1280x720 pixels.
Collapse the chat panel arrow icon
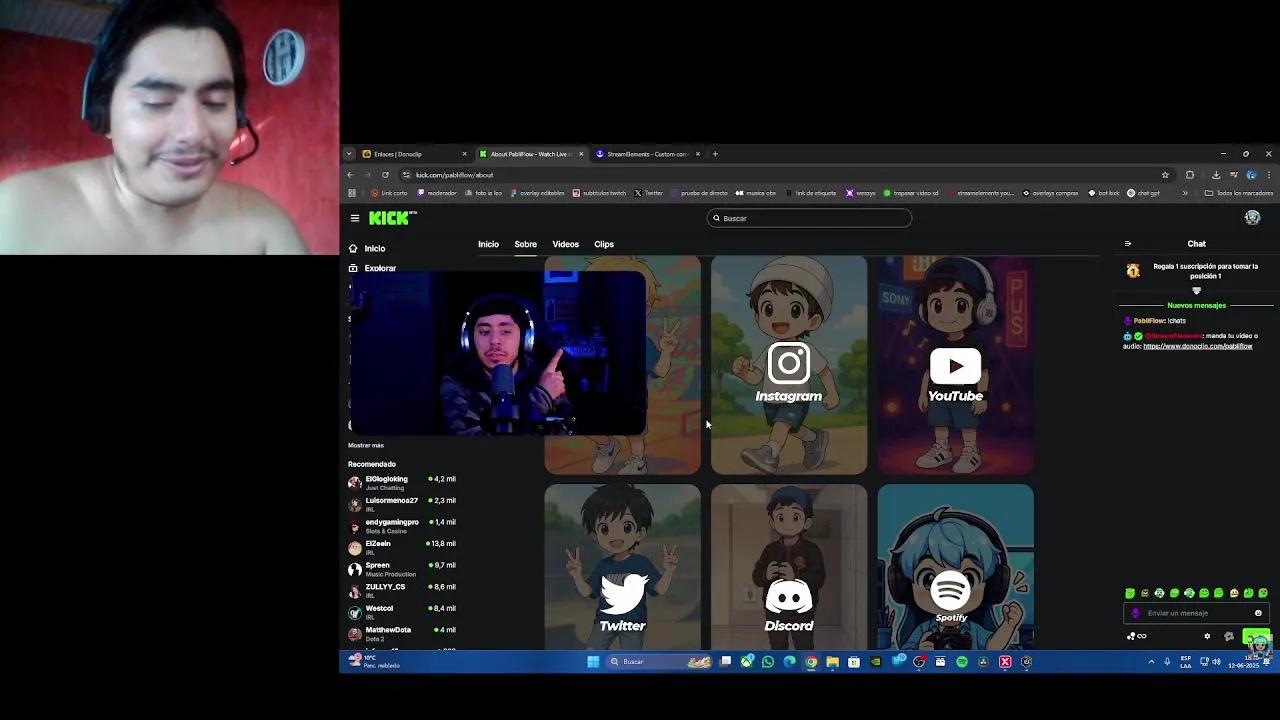1128,243
